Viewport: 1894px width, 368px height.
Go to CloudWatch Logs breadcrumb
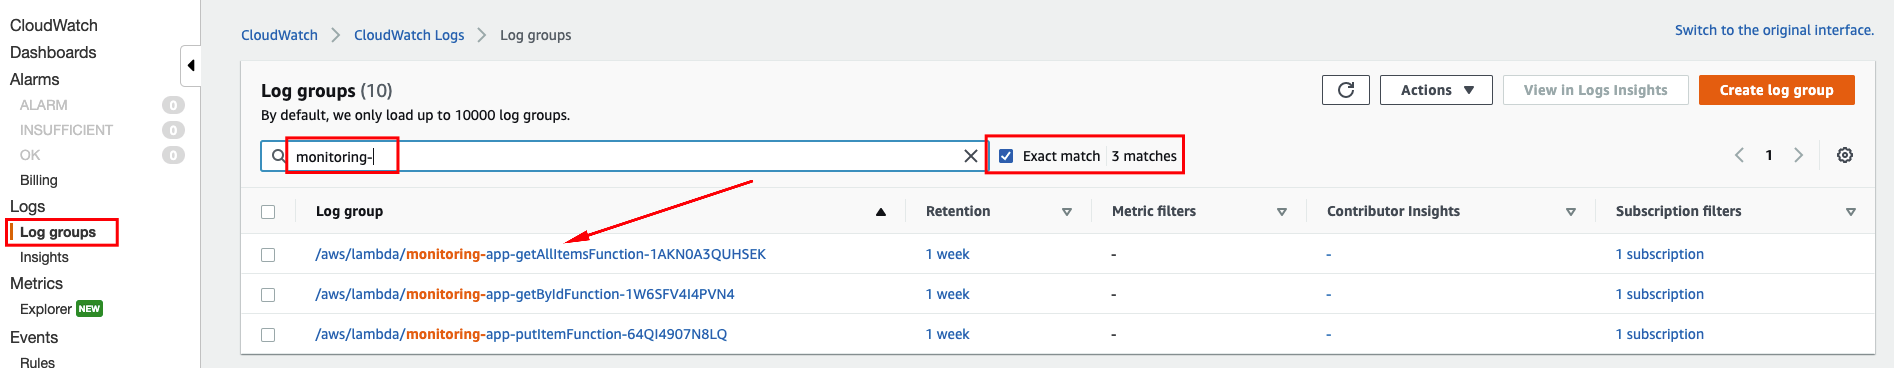click(x=409, y=35)
